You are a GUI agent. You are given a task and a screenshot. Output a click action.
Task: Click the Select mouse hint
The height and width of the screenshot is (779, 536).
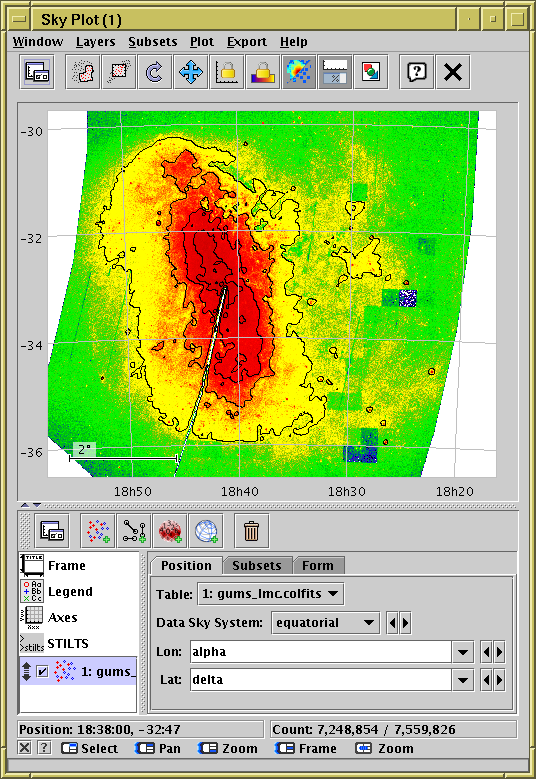point(89,748)
